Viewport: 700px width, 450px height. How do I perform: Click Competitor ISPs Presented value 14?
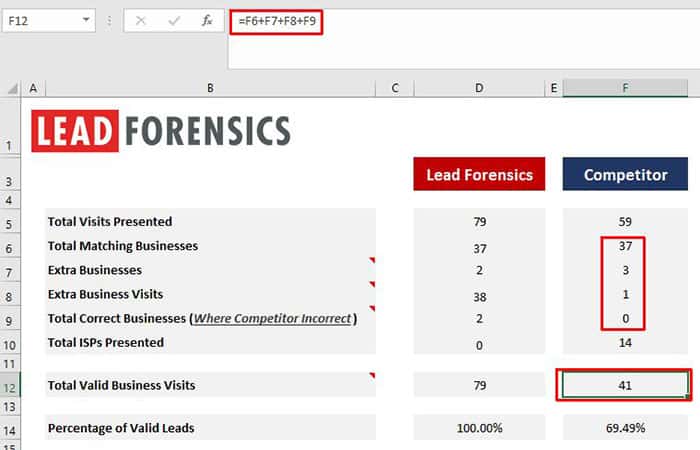coord(625,342)
